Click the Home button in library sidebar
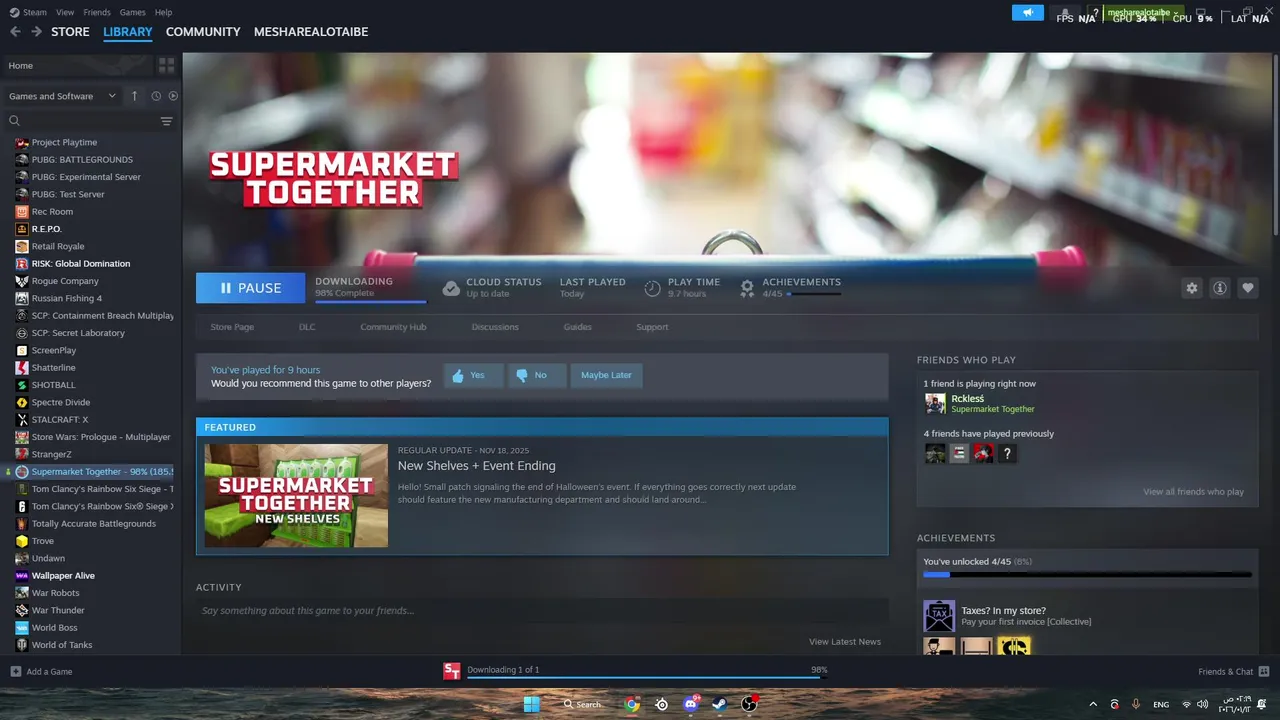1280x720 pixels. (x=78, y=65)
